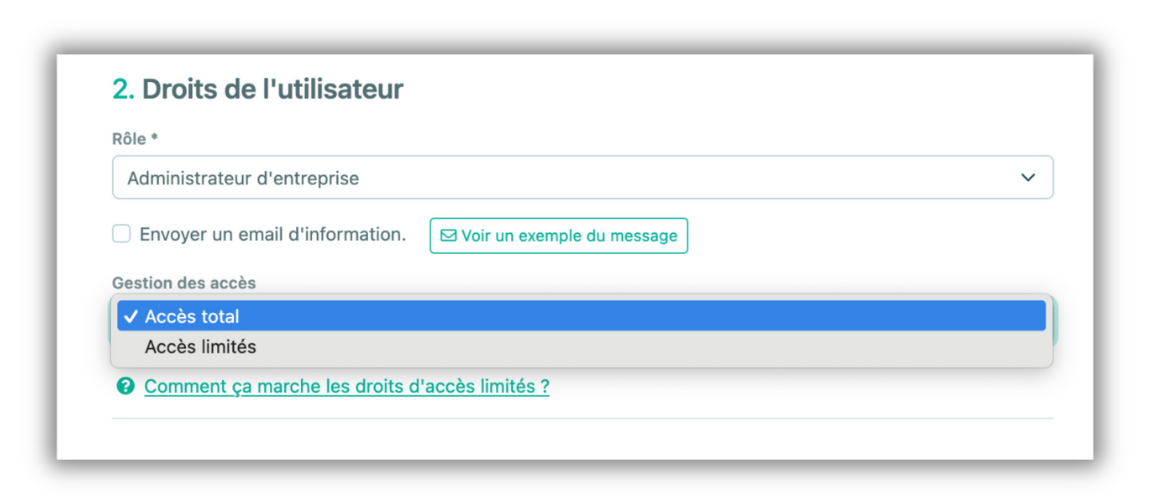Click the envelope icon in the message example button
Viewport: 1150px width, 500px height.
coord(448,236)
